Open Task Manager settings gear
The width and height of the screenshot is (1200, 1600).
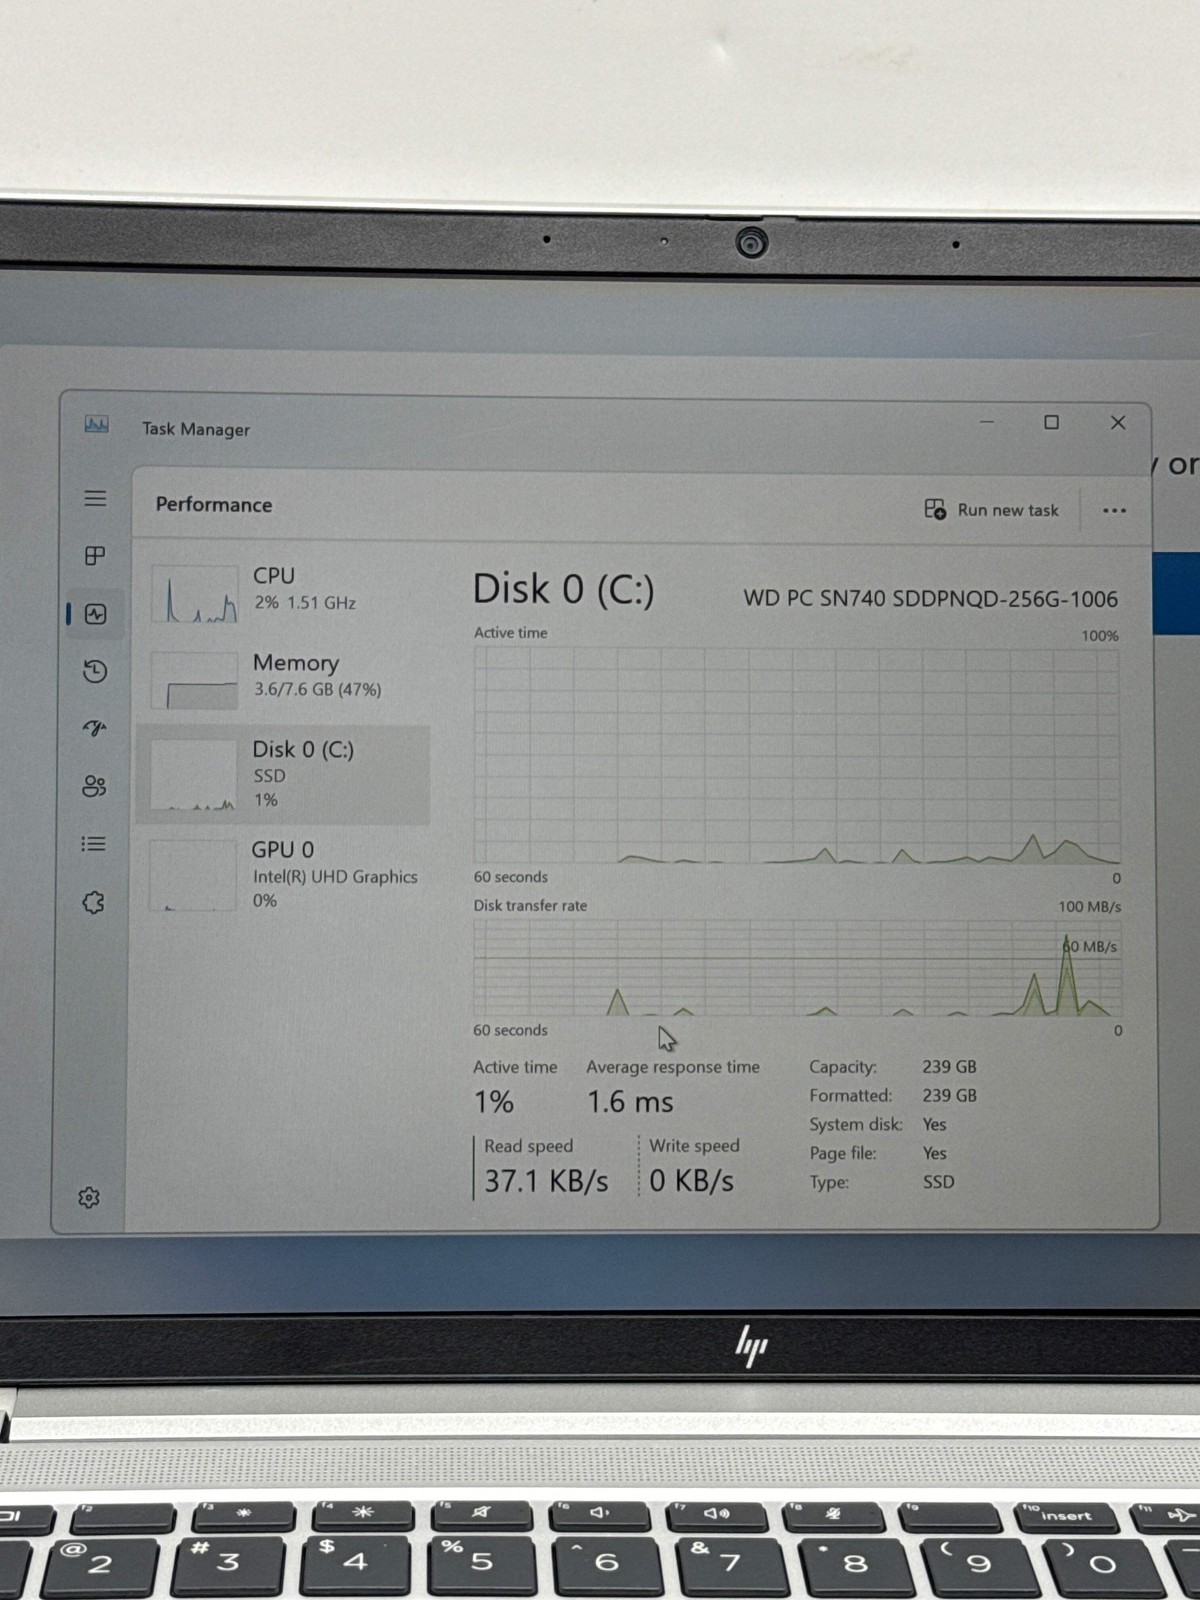[89, 1197]
